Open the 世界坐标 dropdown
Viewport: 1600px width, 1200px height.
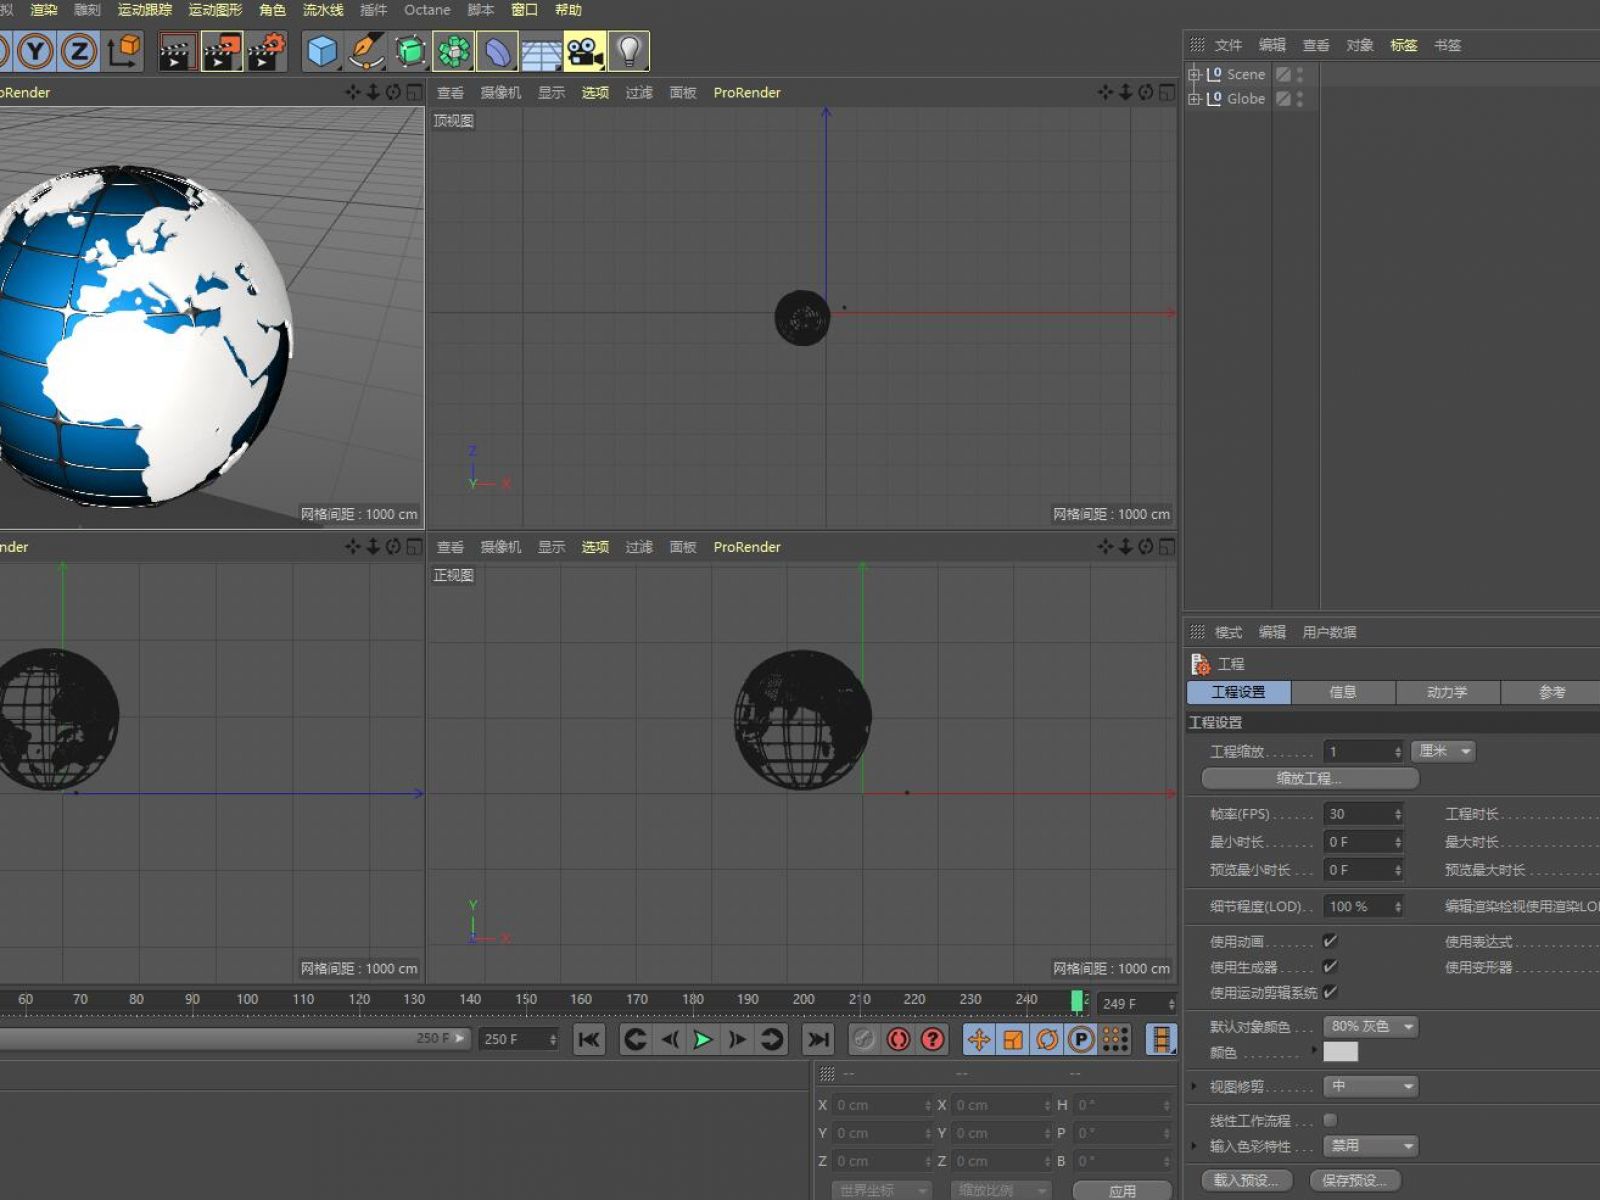point(882,1191)
